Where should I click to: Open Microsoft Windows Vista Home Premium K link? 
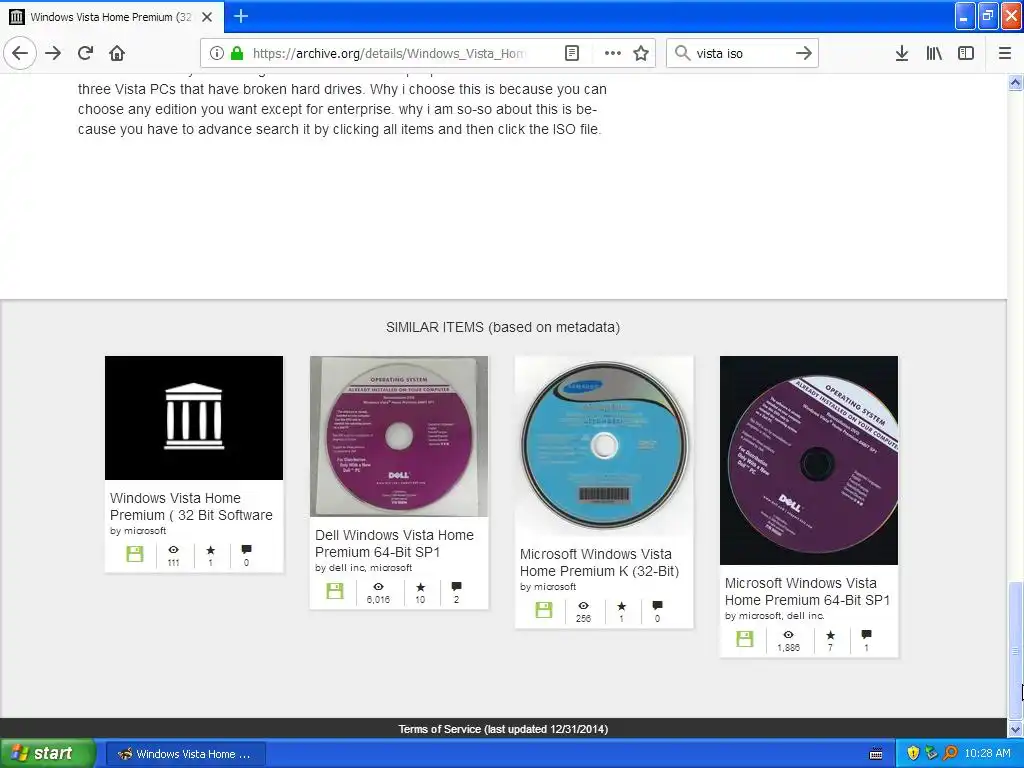(x=600, y=562)
